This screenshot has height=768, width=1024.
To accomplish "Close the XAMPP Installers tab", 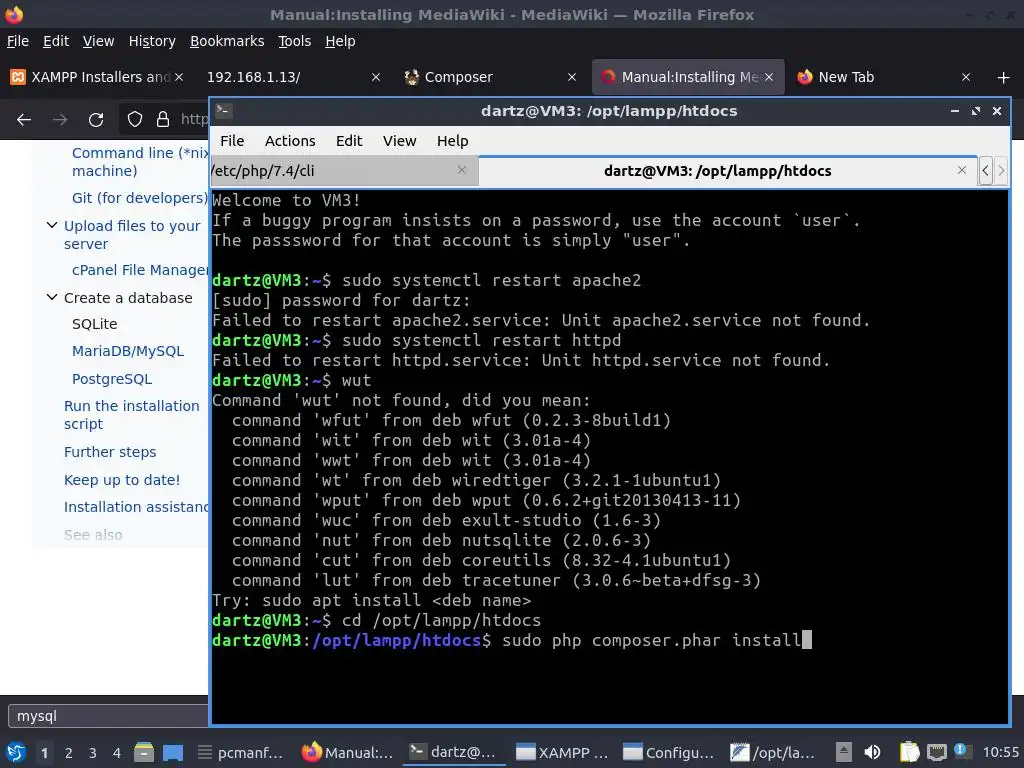I will point(179,77).
